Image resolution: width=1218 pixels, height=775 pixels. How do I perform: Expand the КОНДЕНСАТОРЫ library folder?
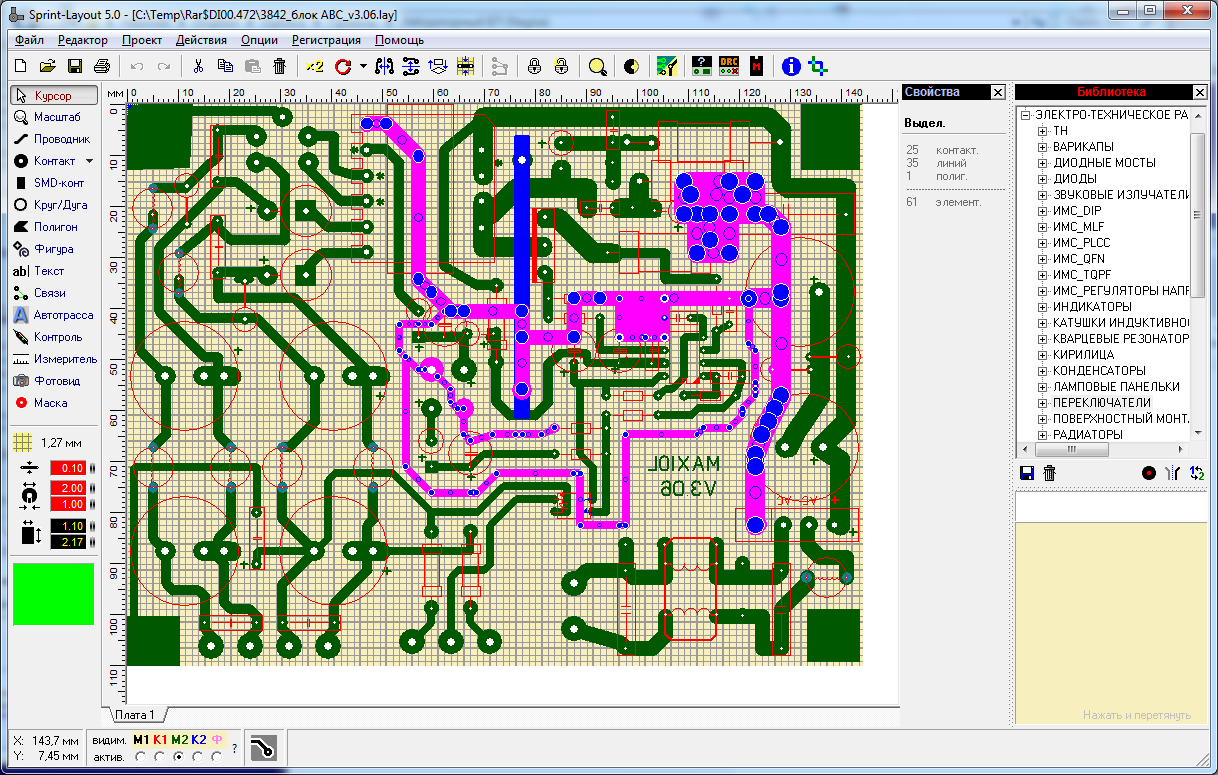[1043, 371]
